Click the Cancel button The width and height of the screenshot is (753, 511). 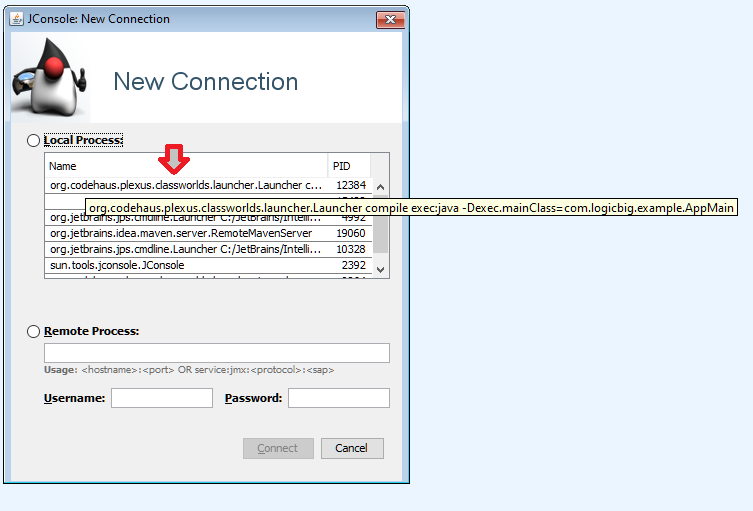coord(352,448)
